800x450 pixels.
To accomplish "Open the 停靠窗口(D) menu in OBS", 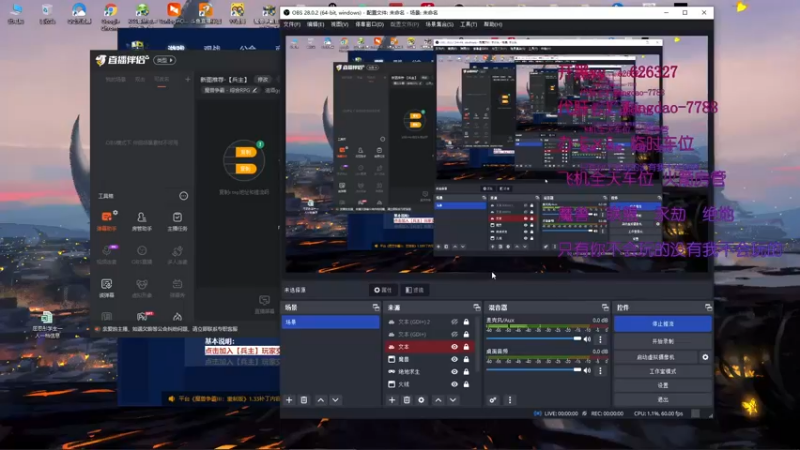I will tap(369, 24).
